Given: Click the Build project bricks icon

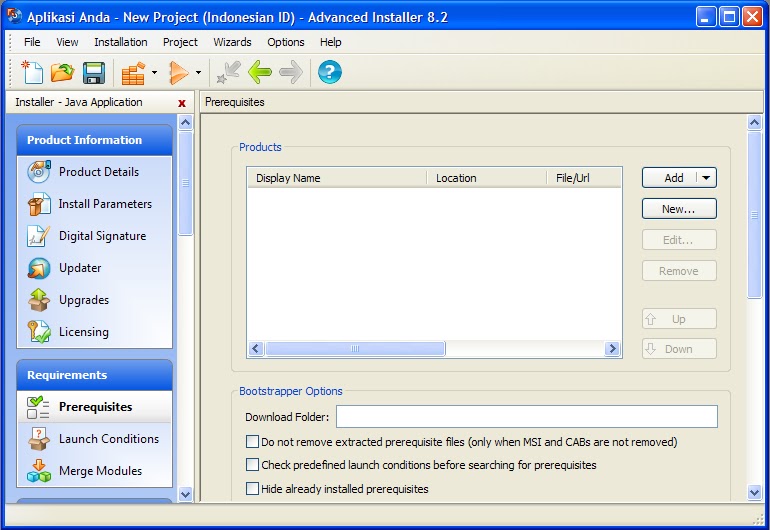Looking at the screenshot, I should click(134, 73).
